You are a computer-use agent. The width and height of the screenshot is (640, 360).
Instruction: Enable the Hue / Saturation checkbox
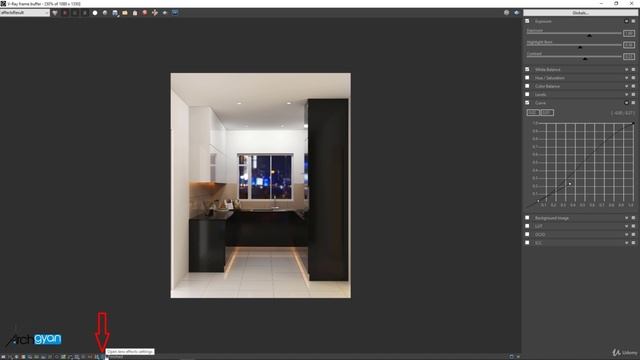click(527, 78)
